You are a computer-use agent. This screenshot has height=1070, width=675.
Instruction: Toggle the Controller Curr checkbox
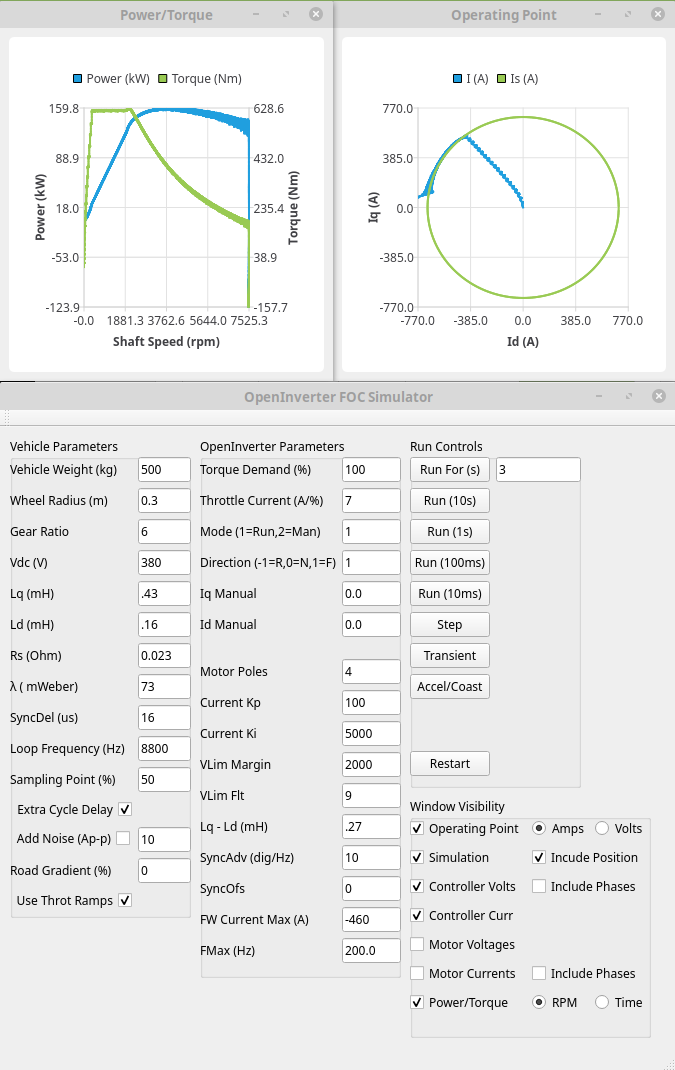[x=417, y=915]
